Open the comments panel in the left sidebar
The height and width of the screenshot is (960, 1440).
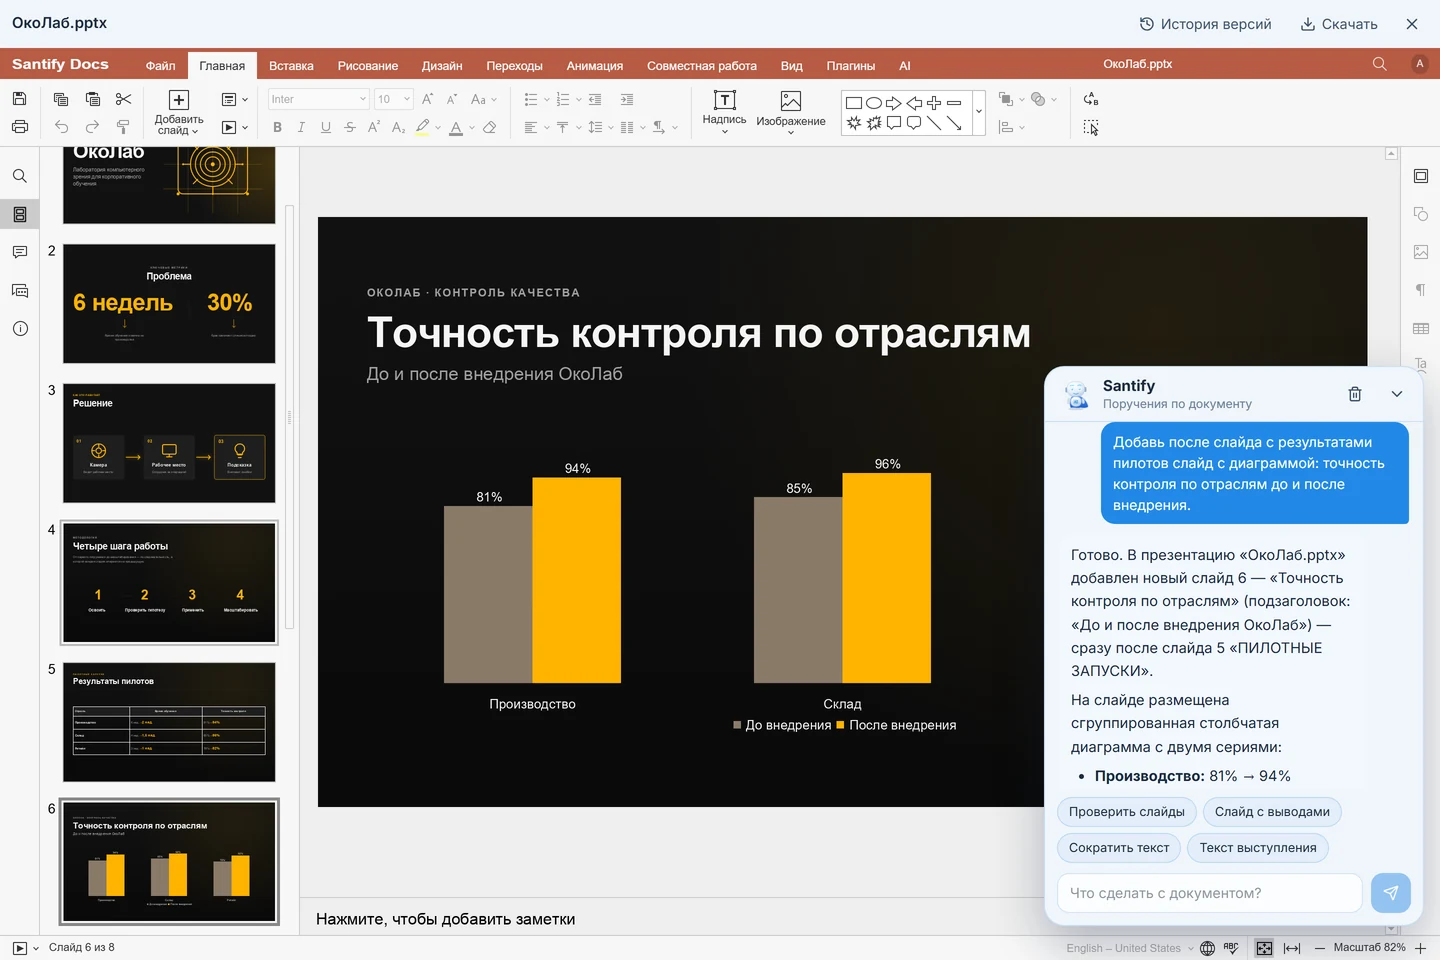pyautogui.click(x=20, y=252)
